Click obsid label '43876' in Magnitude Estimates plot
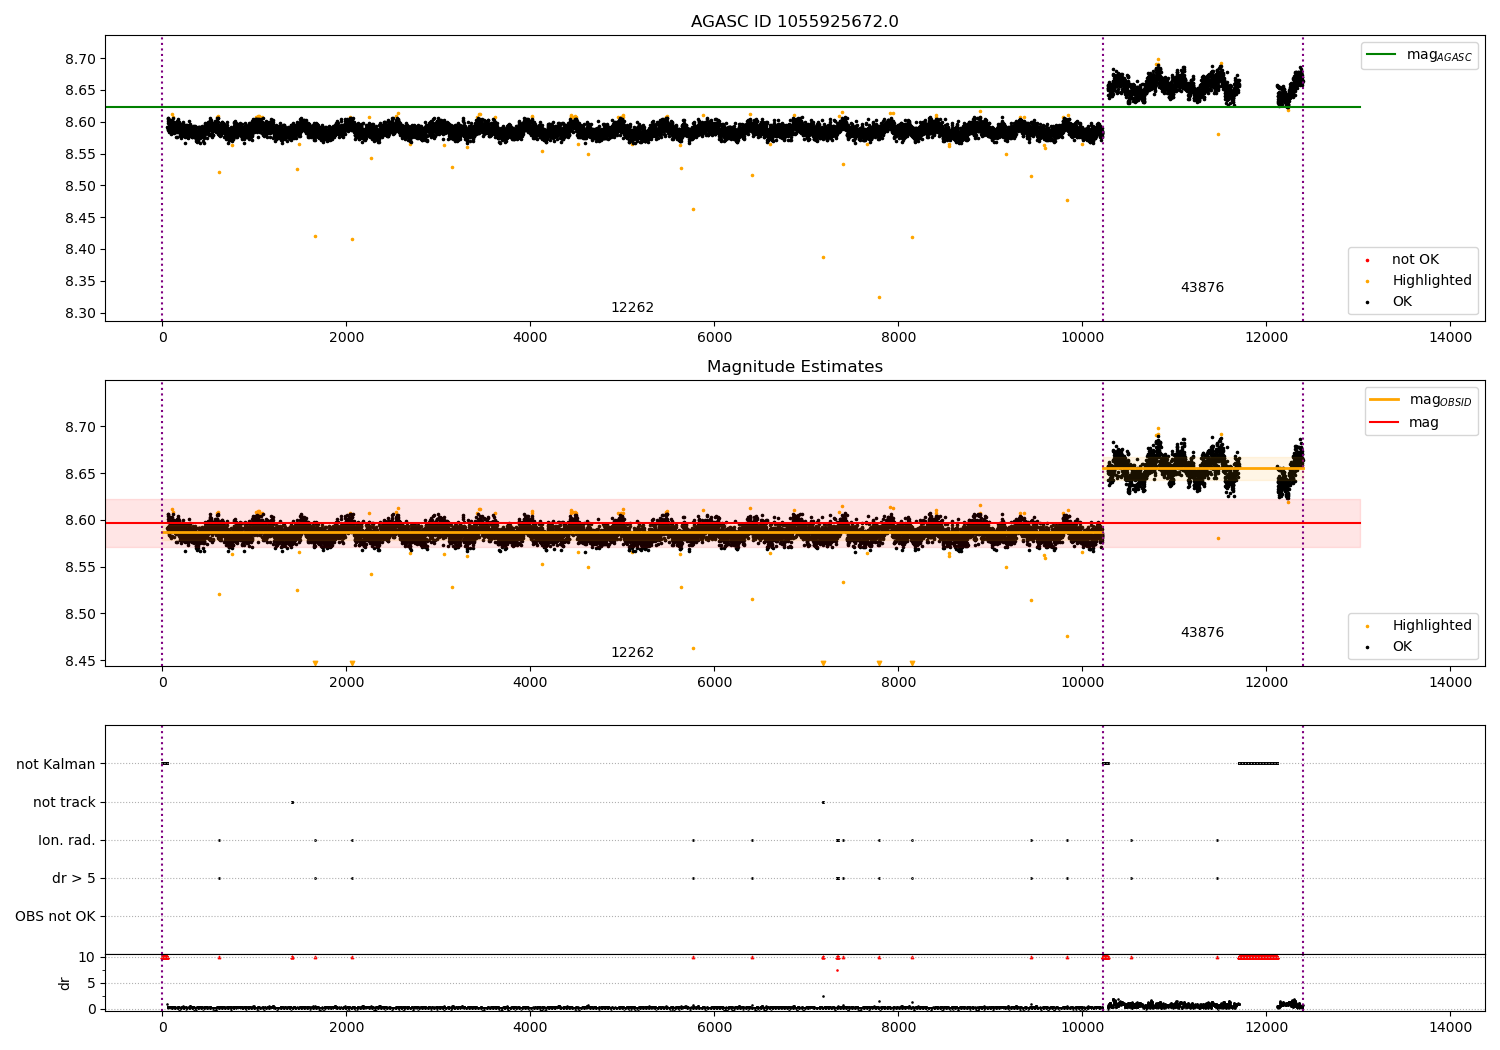Viewport: 1500px width, 1050px height. (x=1202, y=633)
